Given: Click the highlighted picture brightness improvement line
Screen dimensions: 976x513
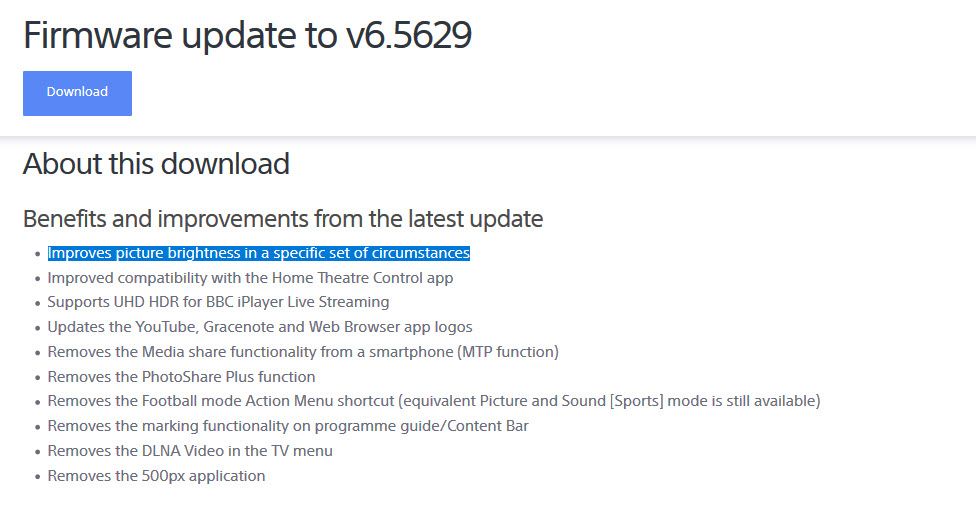Looking at the screenshot, I should [x=258, y=253].
